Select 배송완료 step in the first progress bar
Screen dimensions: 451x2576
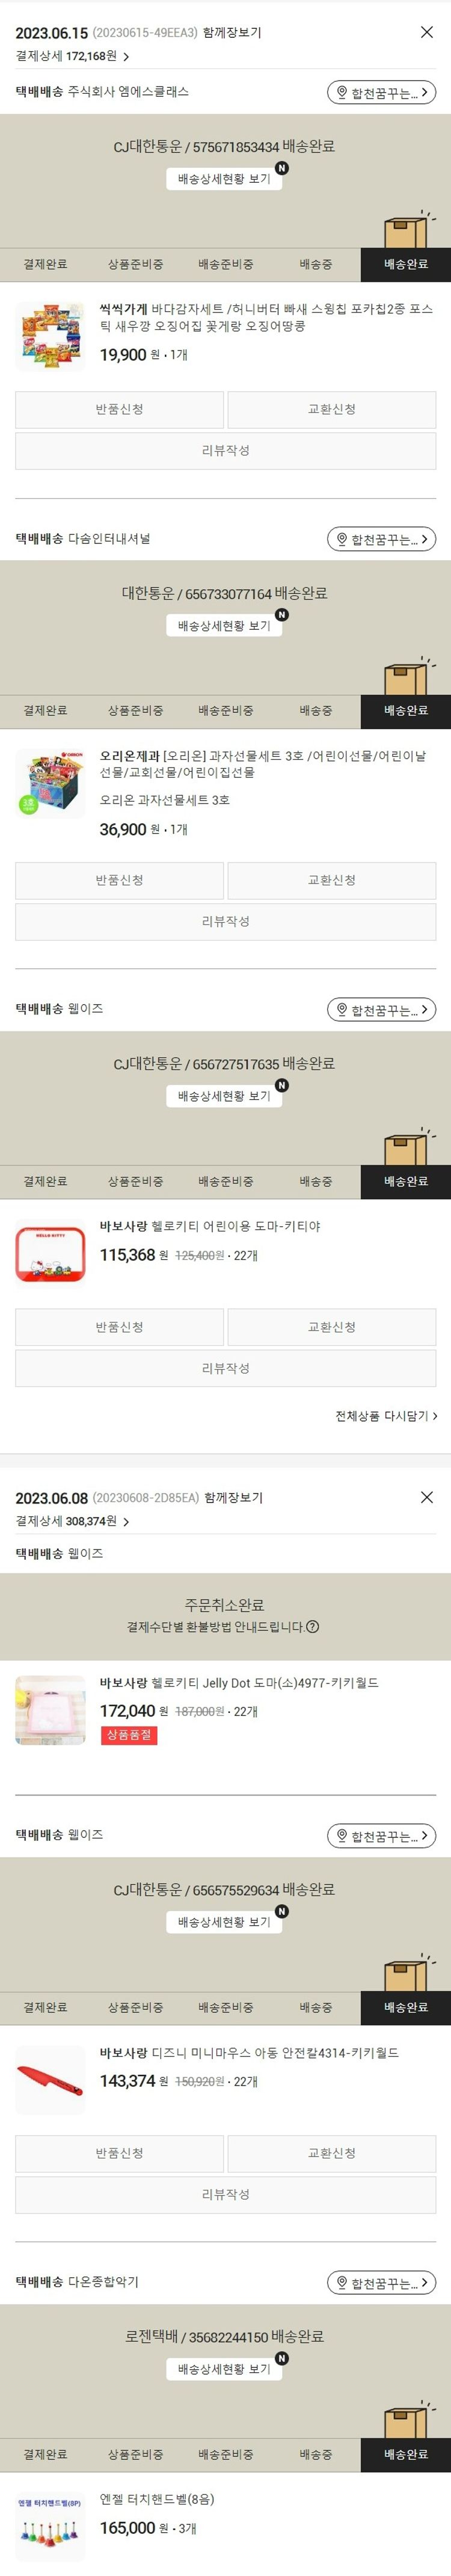tap(405, 264)
